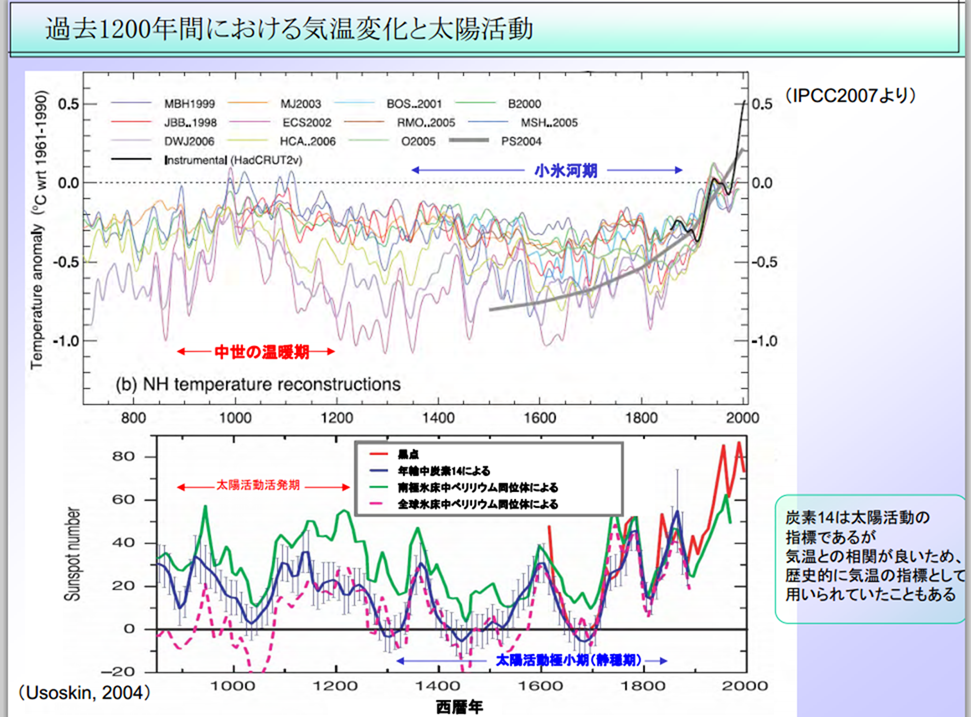Click sunspot legend entry 黒点
The height and width of the screenshot is (717, 971).
[x=409, y=454]
